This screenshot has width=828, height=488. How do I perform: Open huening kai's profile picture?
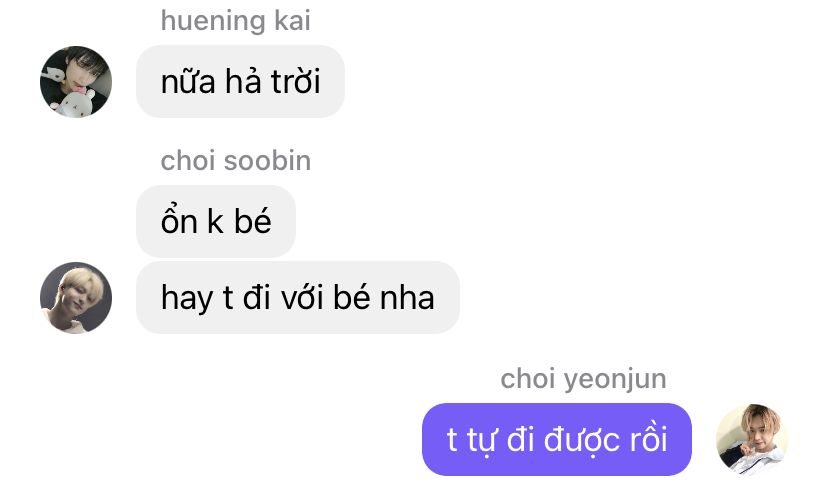[x=76, y=82]
